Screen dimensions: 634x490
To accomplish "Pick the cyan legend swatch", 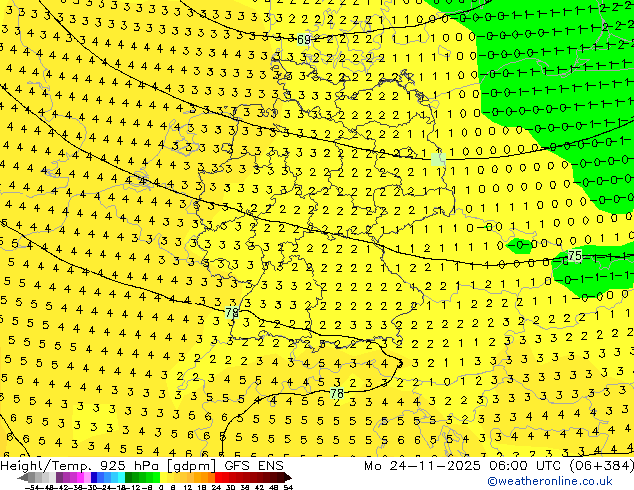I will pyautogui.click(x=122, y=477).
